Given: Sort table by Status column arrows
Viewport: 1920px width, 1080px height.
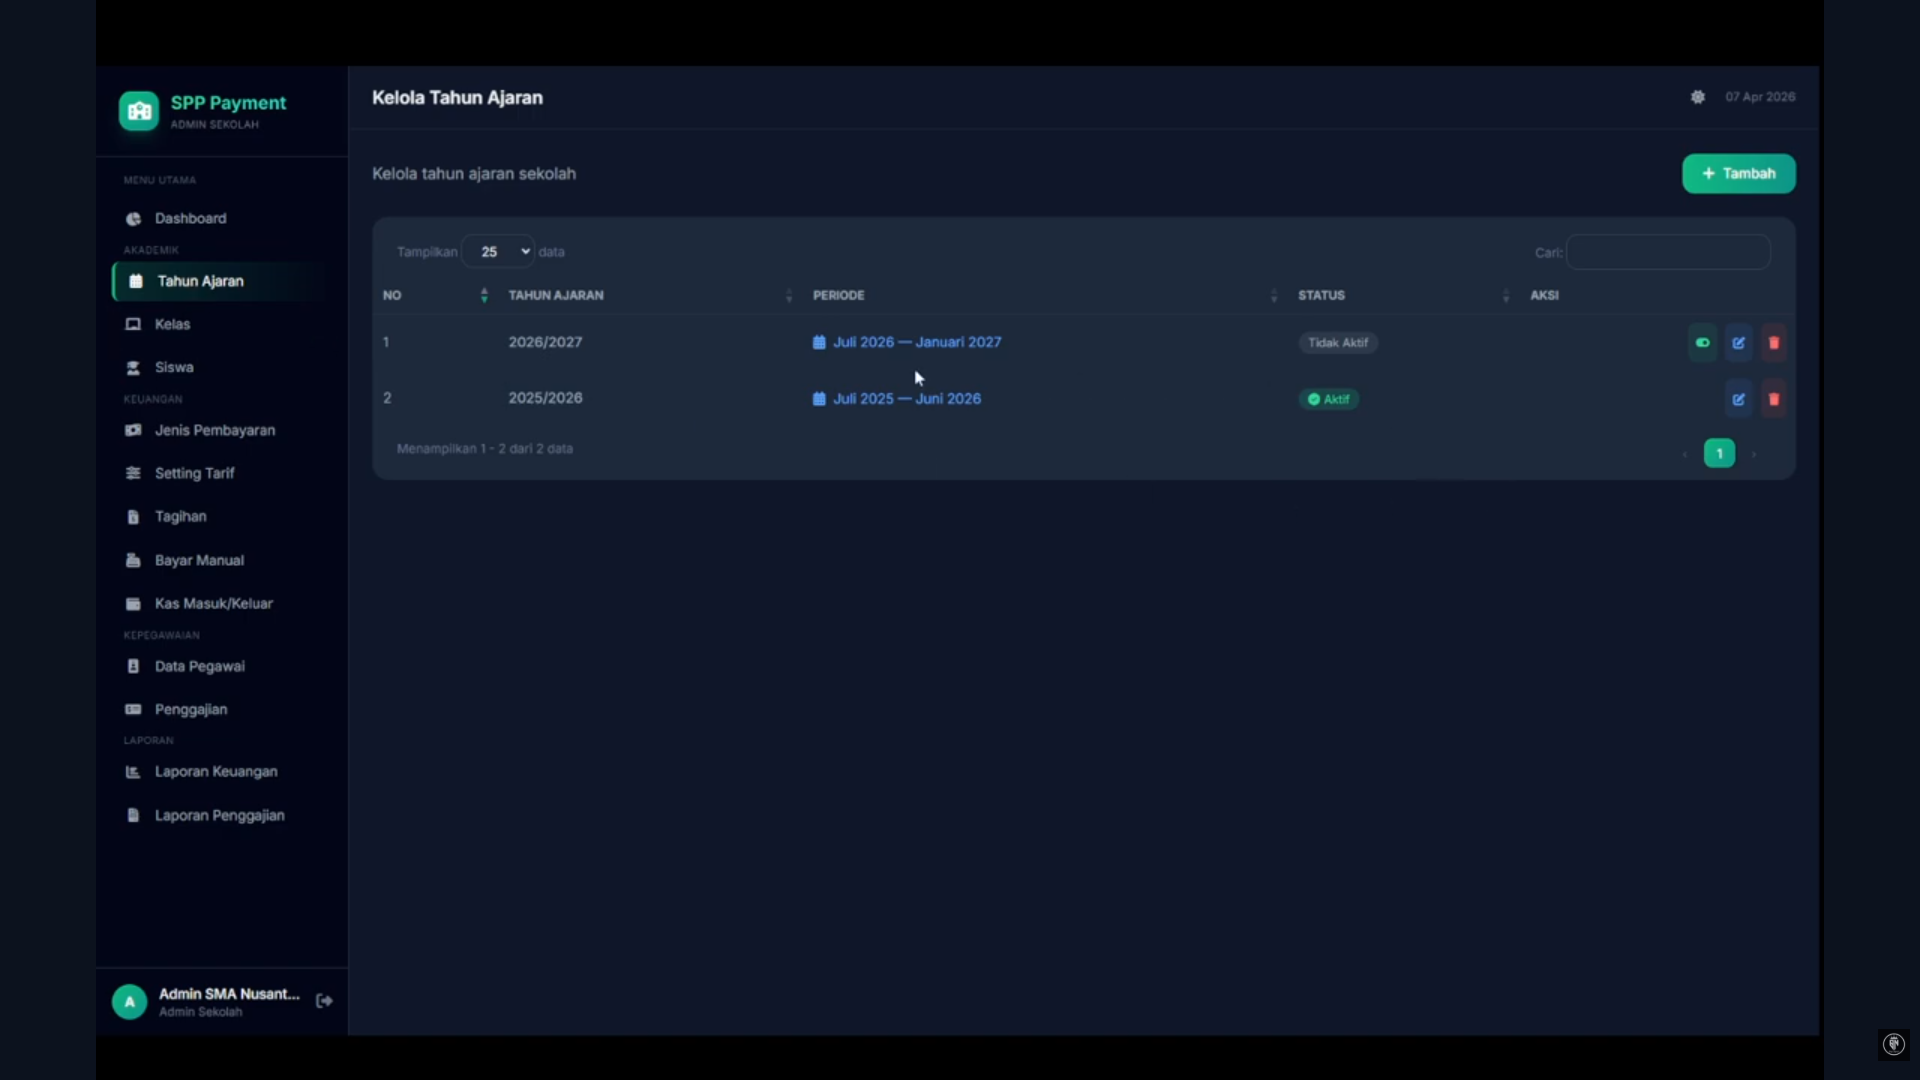Looking at the screenshot, I should tap(1506, 295).
